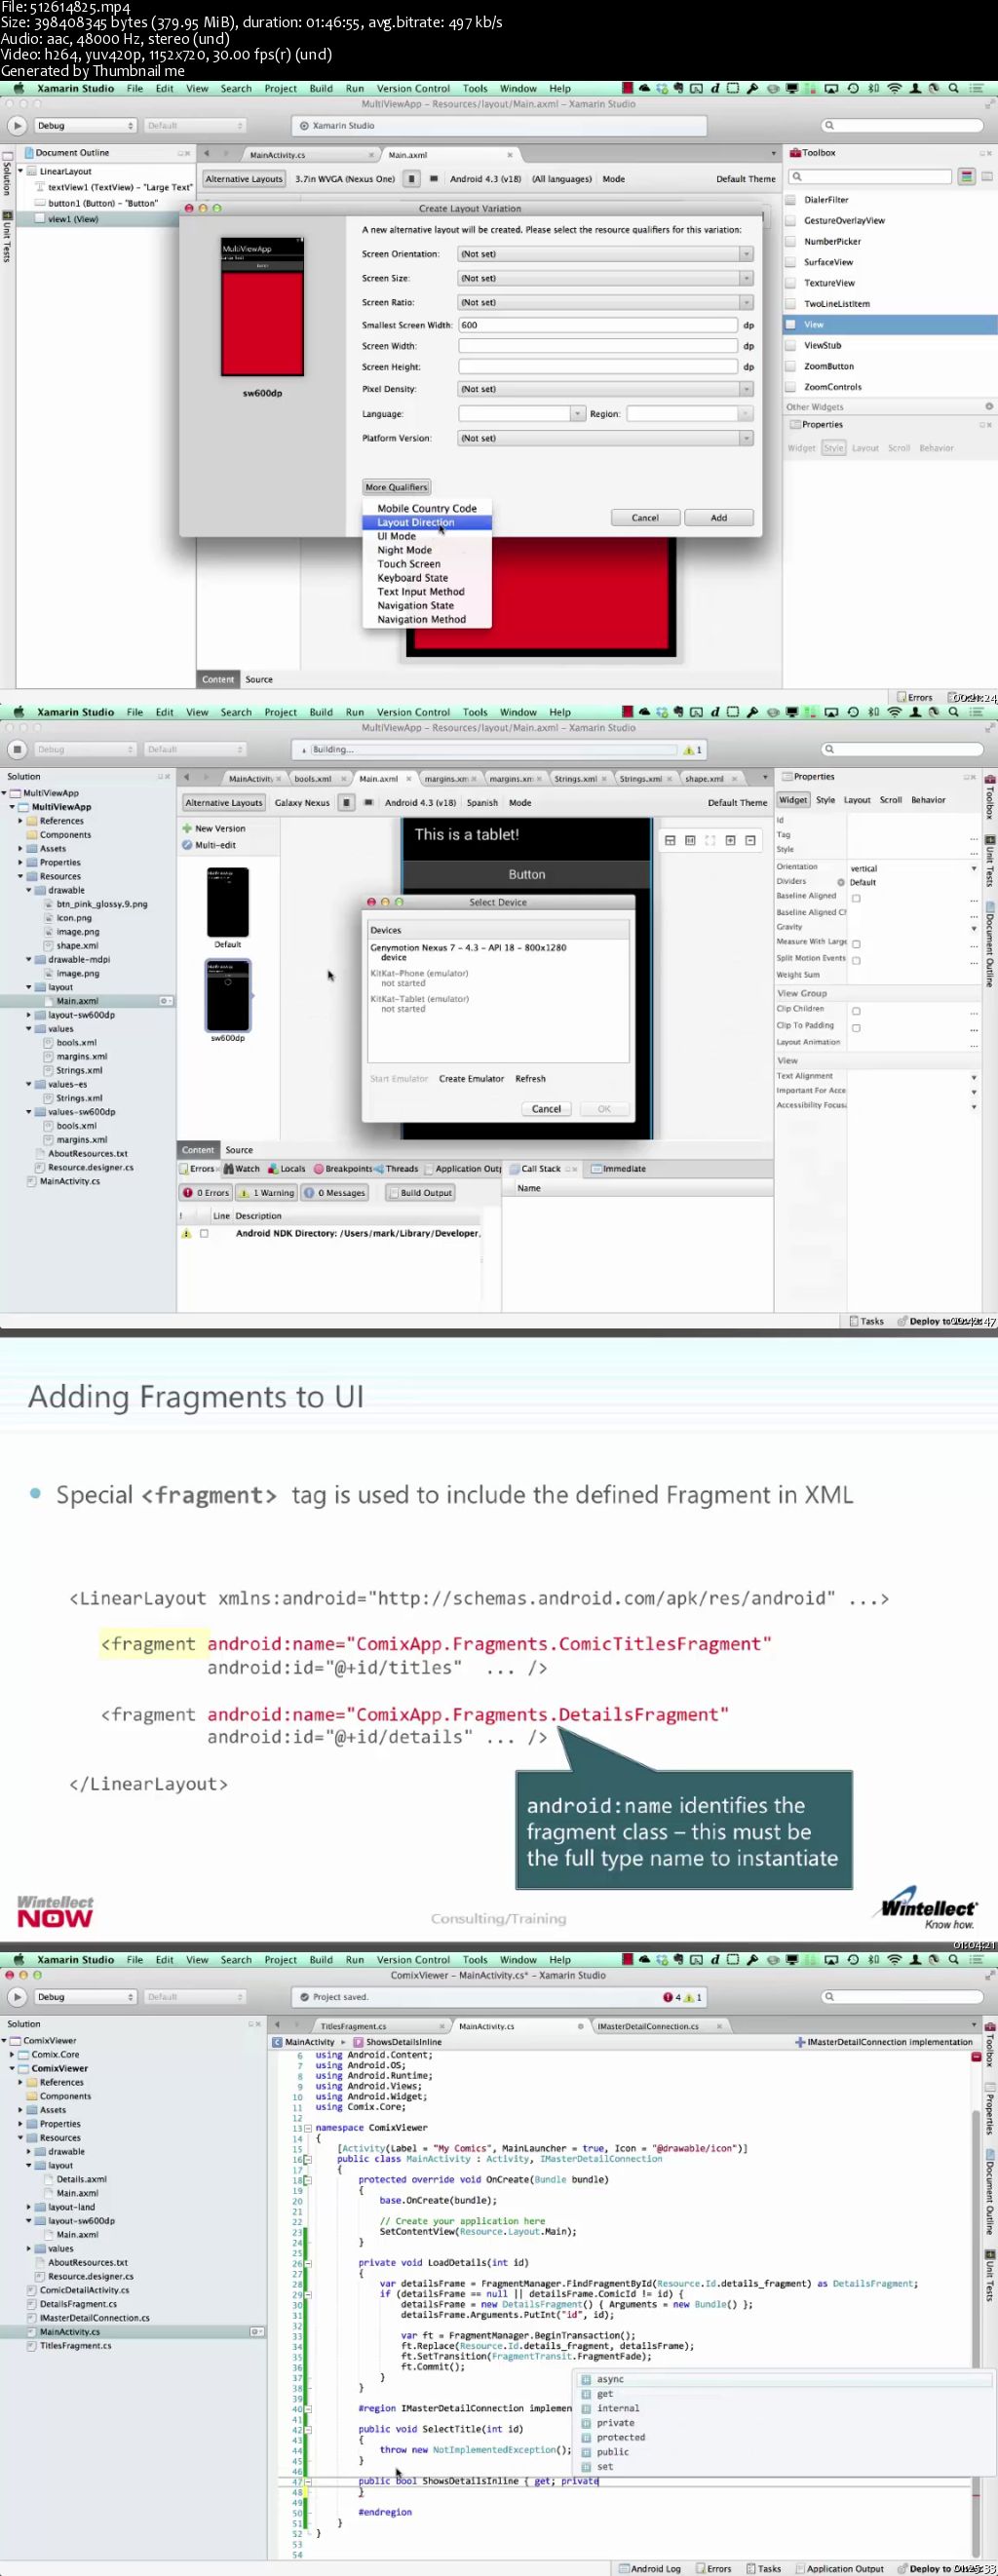The height and width of the screenshot is (2576, 998).
Task: Click Tasks in Select Device window status bar
Action: pos(867,1321)
